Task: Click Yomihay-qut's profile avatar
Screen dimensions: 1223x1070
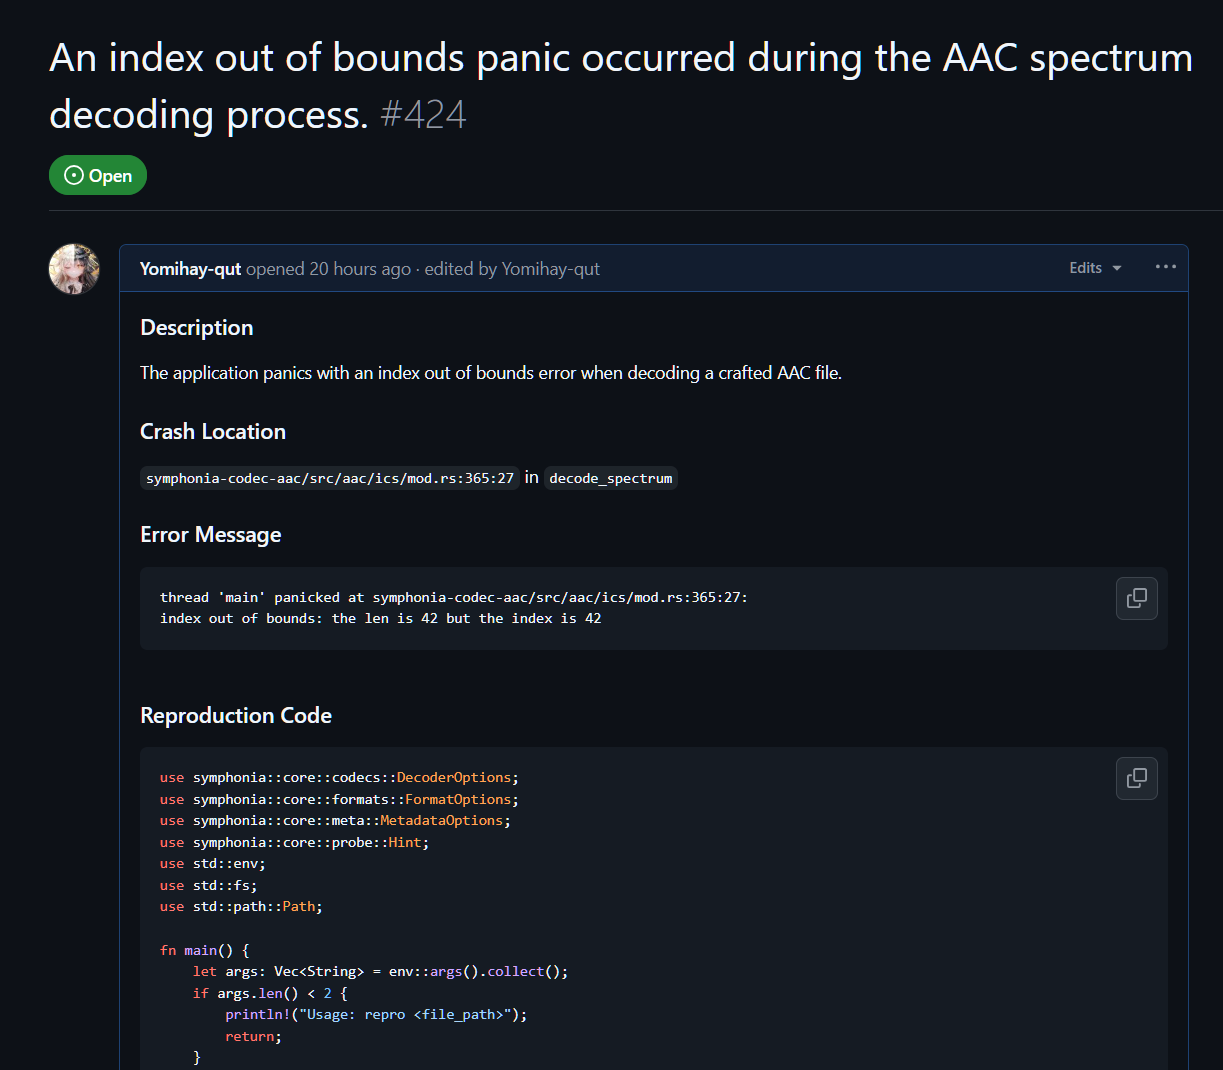Action: pyautogui.click(x=74, y=269)
